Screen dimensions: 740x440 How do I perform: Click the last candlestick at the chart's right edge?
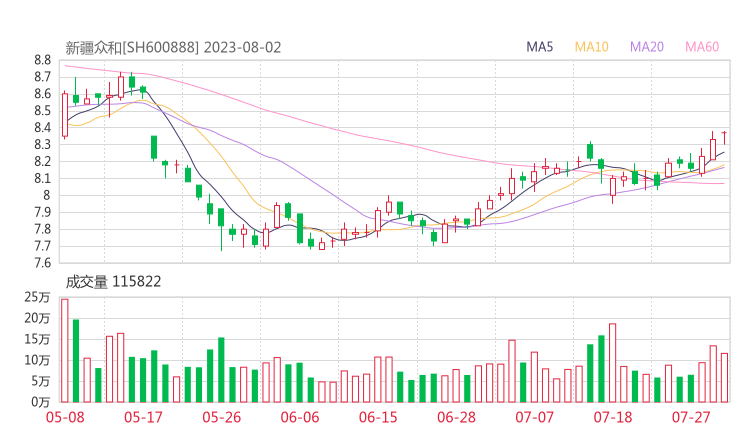724,138
